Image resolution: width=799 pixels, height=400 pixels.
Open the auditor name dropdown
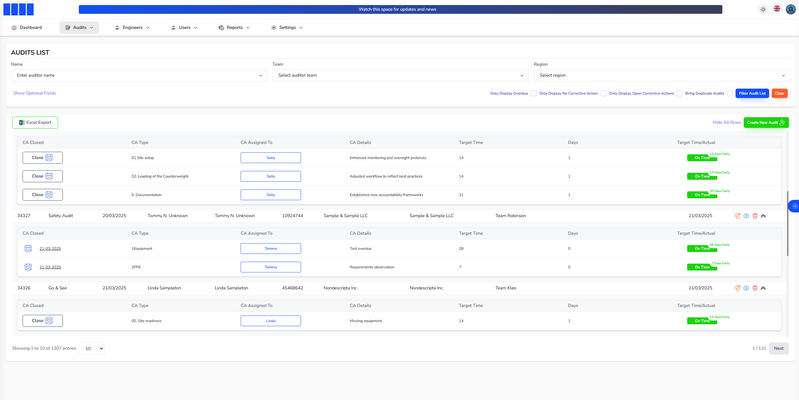pyautogui.click(x=139, y=75)
